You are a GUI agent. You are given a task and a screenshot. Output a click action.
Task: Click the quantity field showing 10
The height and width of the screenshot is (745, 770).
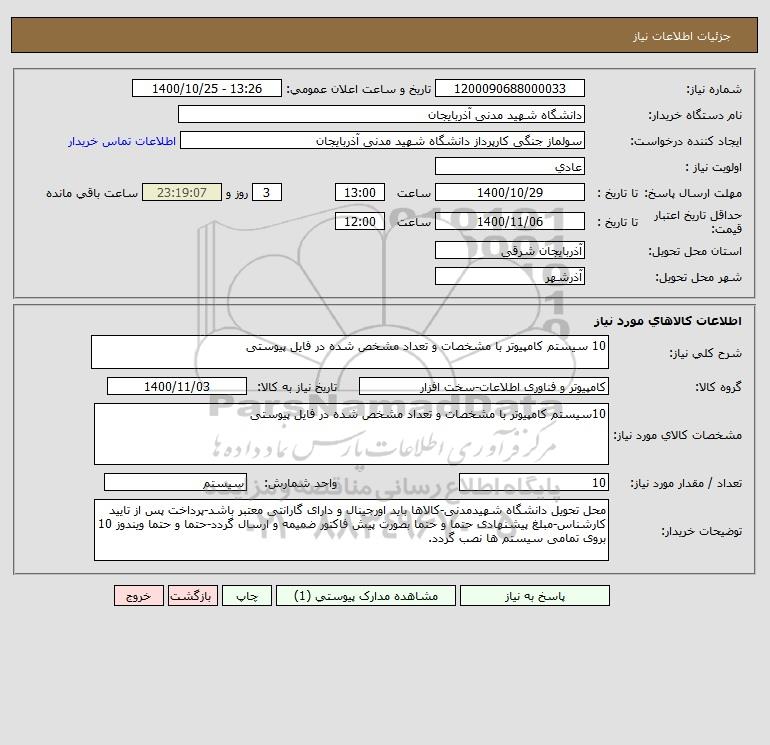pyautogui.click(x=534, y=483)
